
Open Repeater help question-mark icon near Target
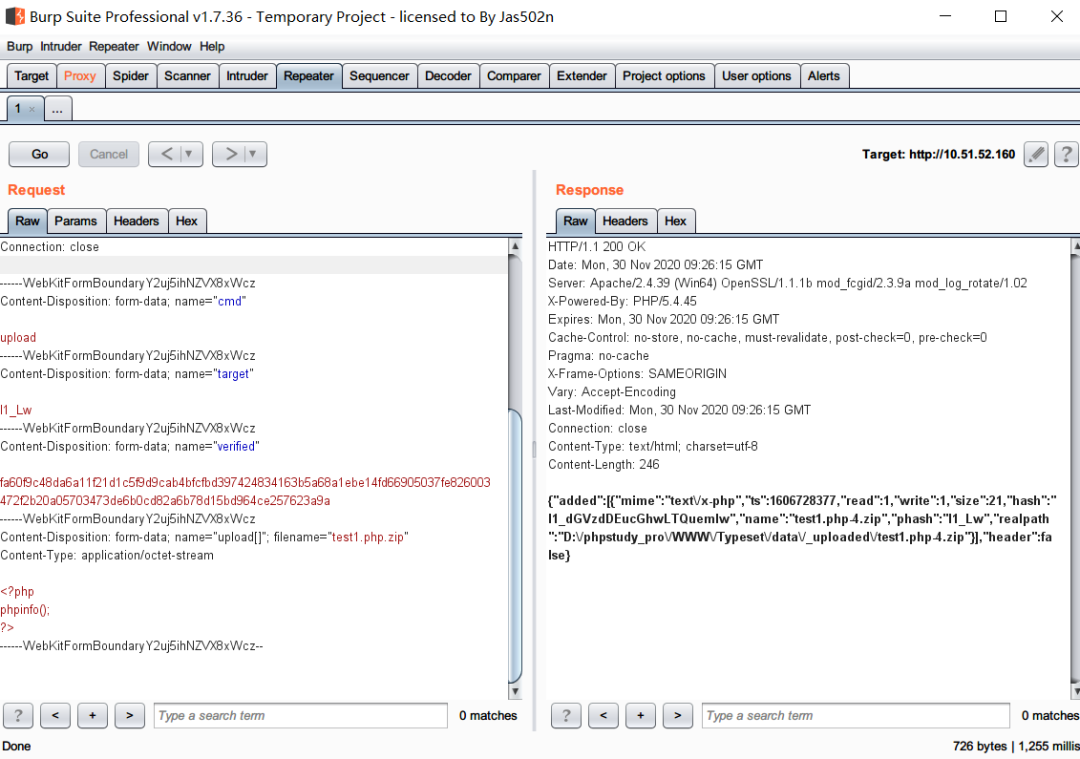click(1066, 154)
